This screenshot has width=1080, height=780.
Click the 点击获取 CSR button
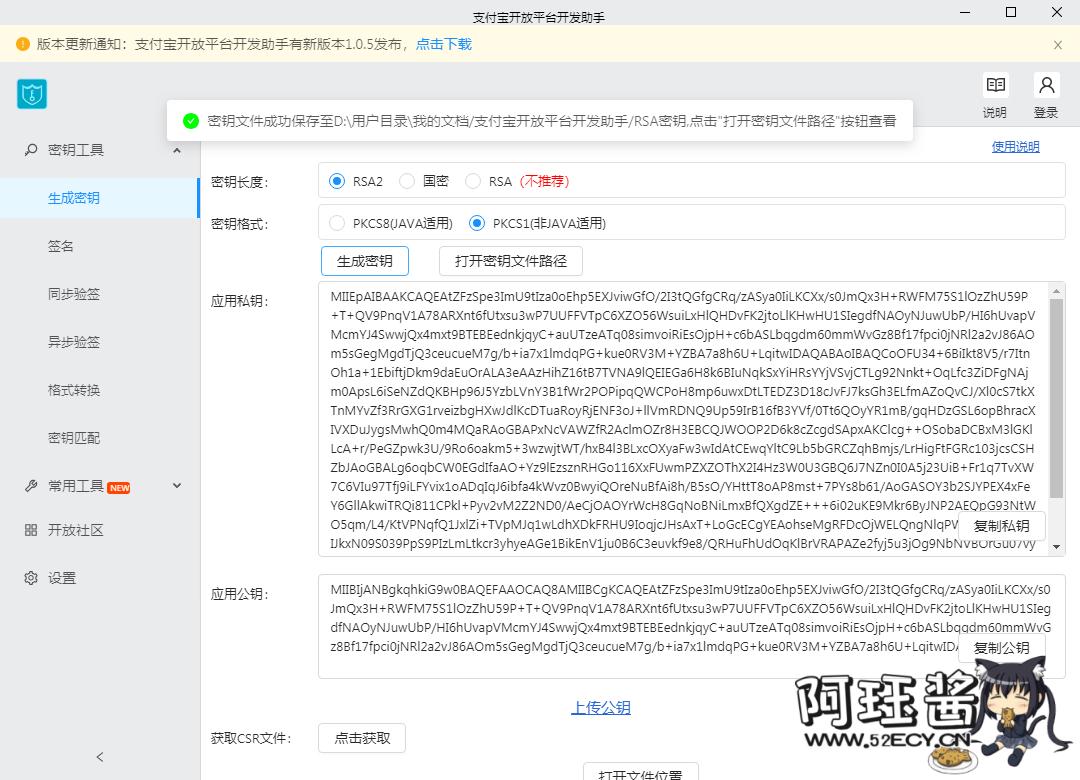pos(362,739)
